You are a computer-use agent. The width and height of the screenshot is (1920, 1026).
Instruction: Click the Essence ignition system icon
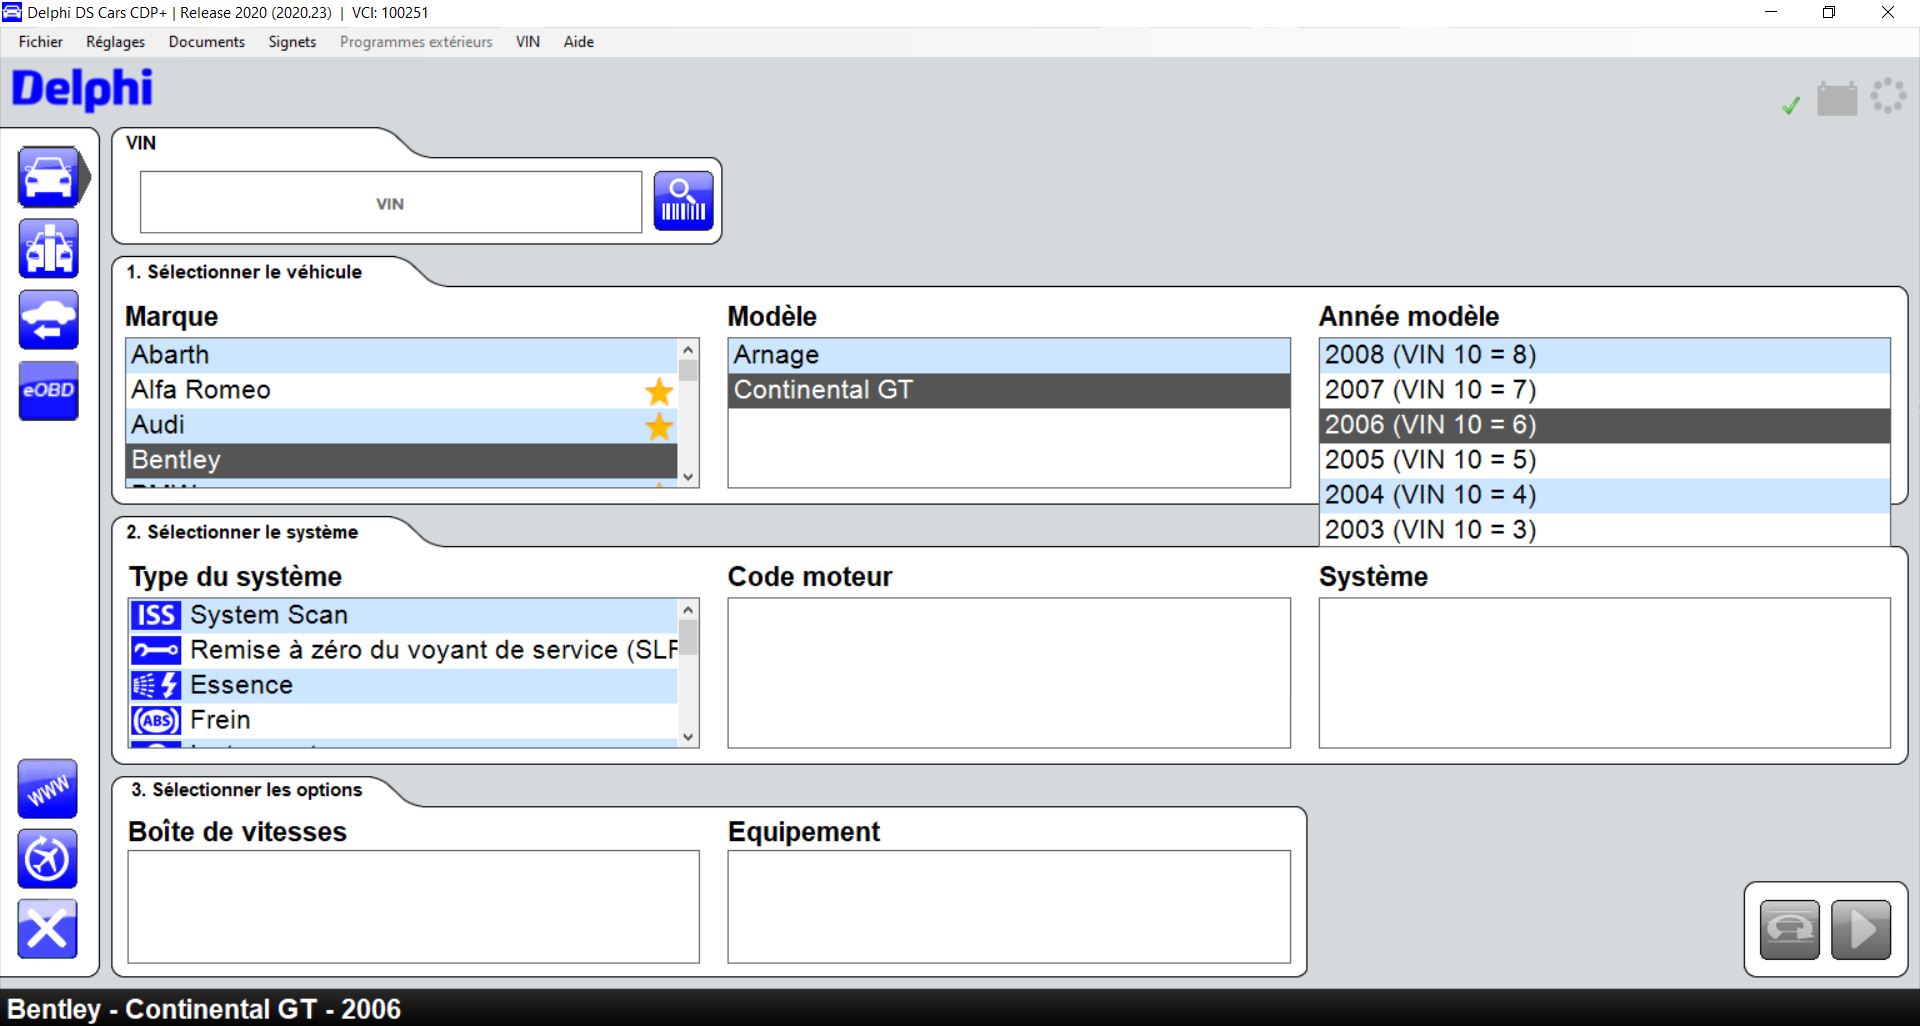coord(156,685)
